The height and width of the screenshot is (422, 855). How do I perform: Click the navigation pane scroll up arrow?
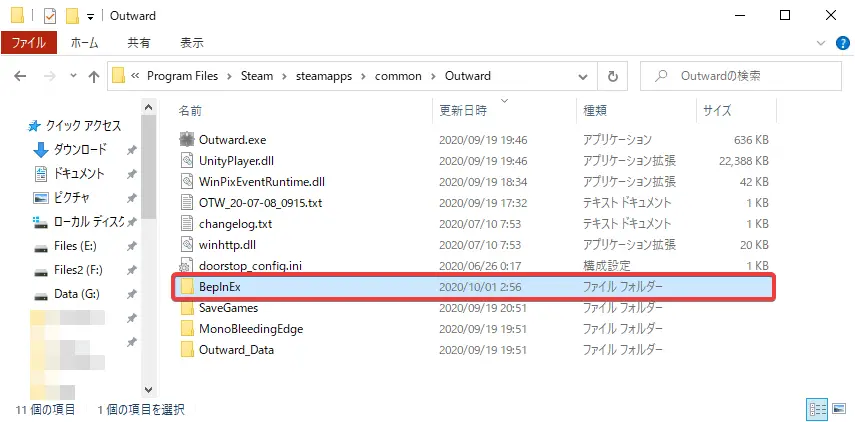pyautogui.click(x=148, y=108)
